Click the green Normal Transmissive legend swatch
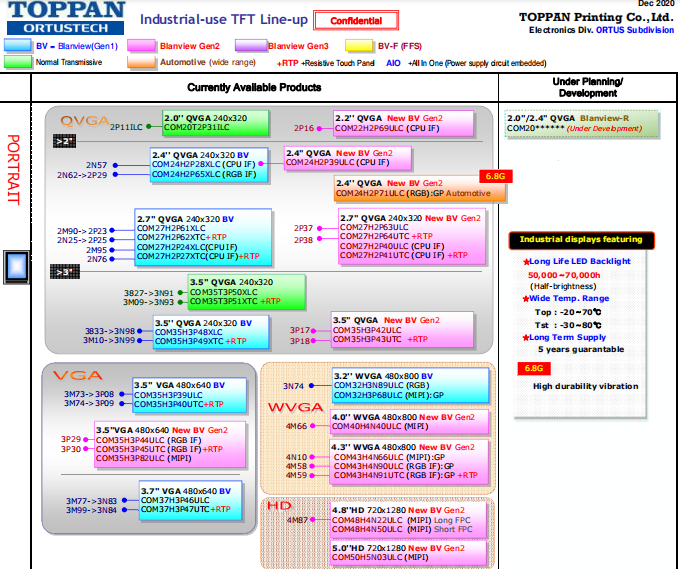 click(x=18, y=62)
